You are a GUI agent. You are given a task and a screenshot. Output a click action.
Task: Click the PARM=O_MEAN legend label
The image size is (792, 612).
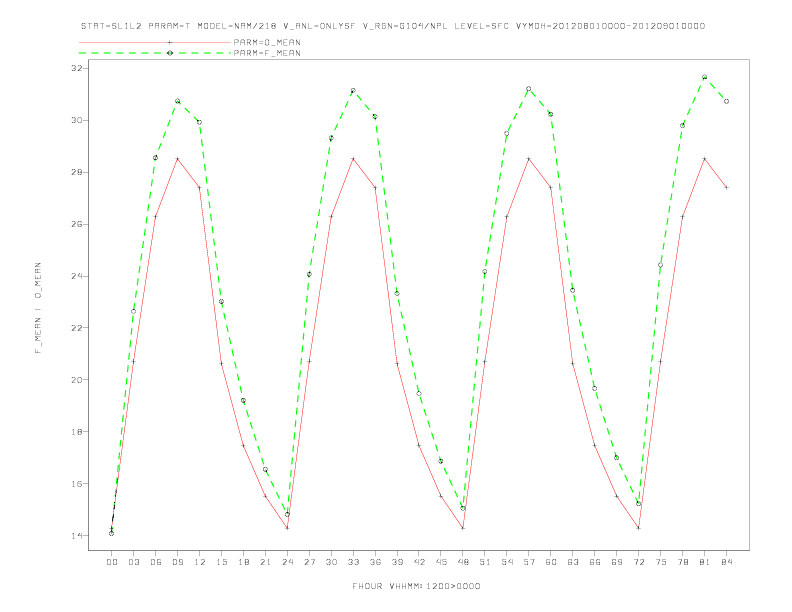[267, 42]
